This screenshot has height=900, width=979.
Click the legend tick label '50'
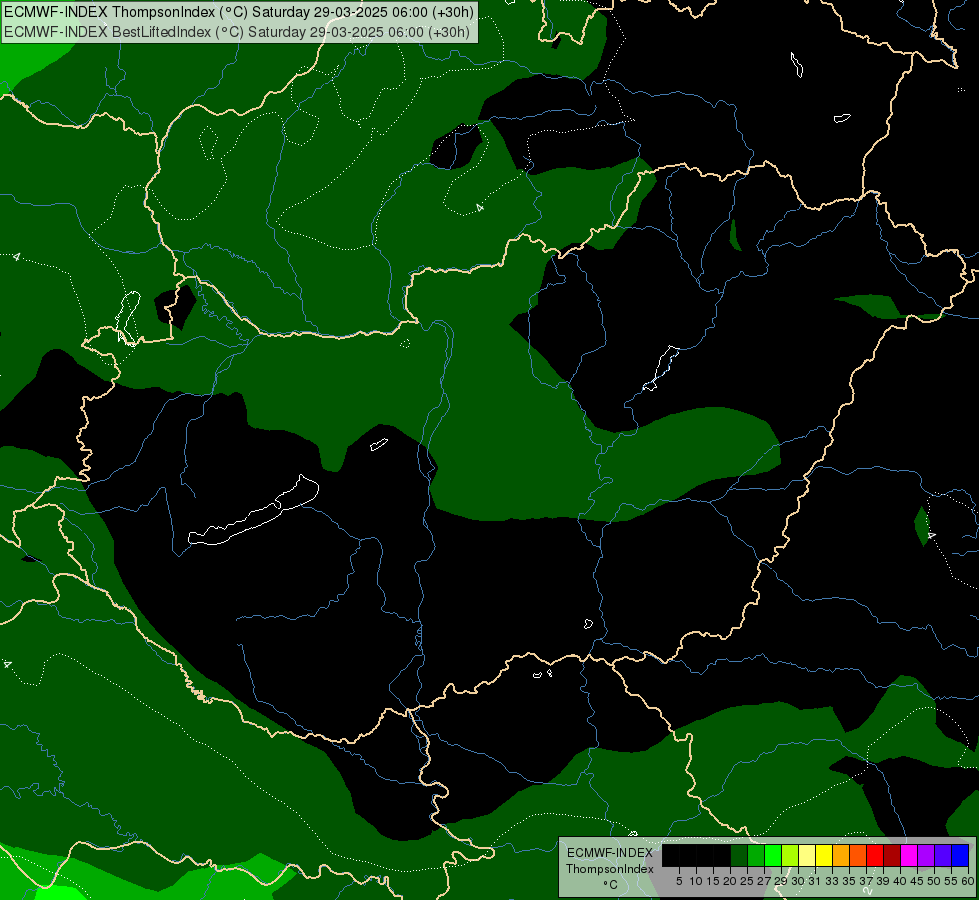click(x=934, y=881)
